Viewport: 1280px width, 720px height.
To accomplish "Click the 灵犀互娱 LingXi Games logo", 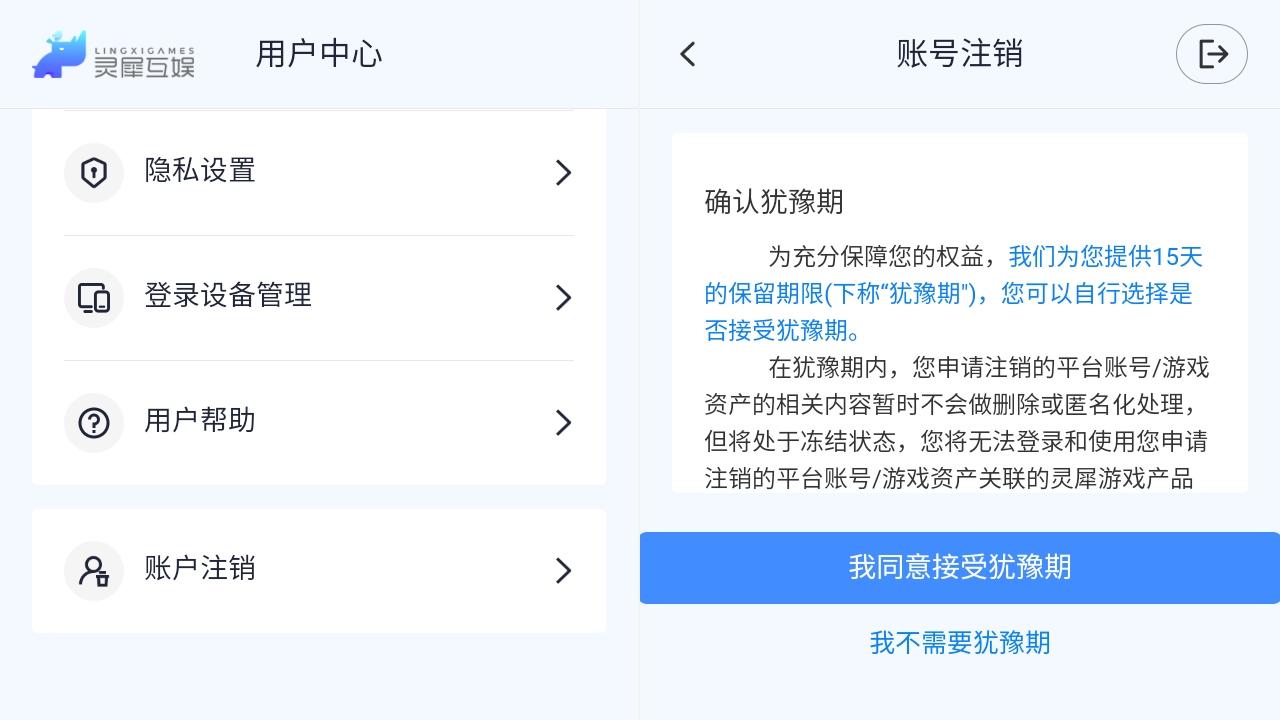I will click(x=113, y=55).
